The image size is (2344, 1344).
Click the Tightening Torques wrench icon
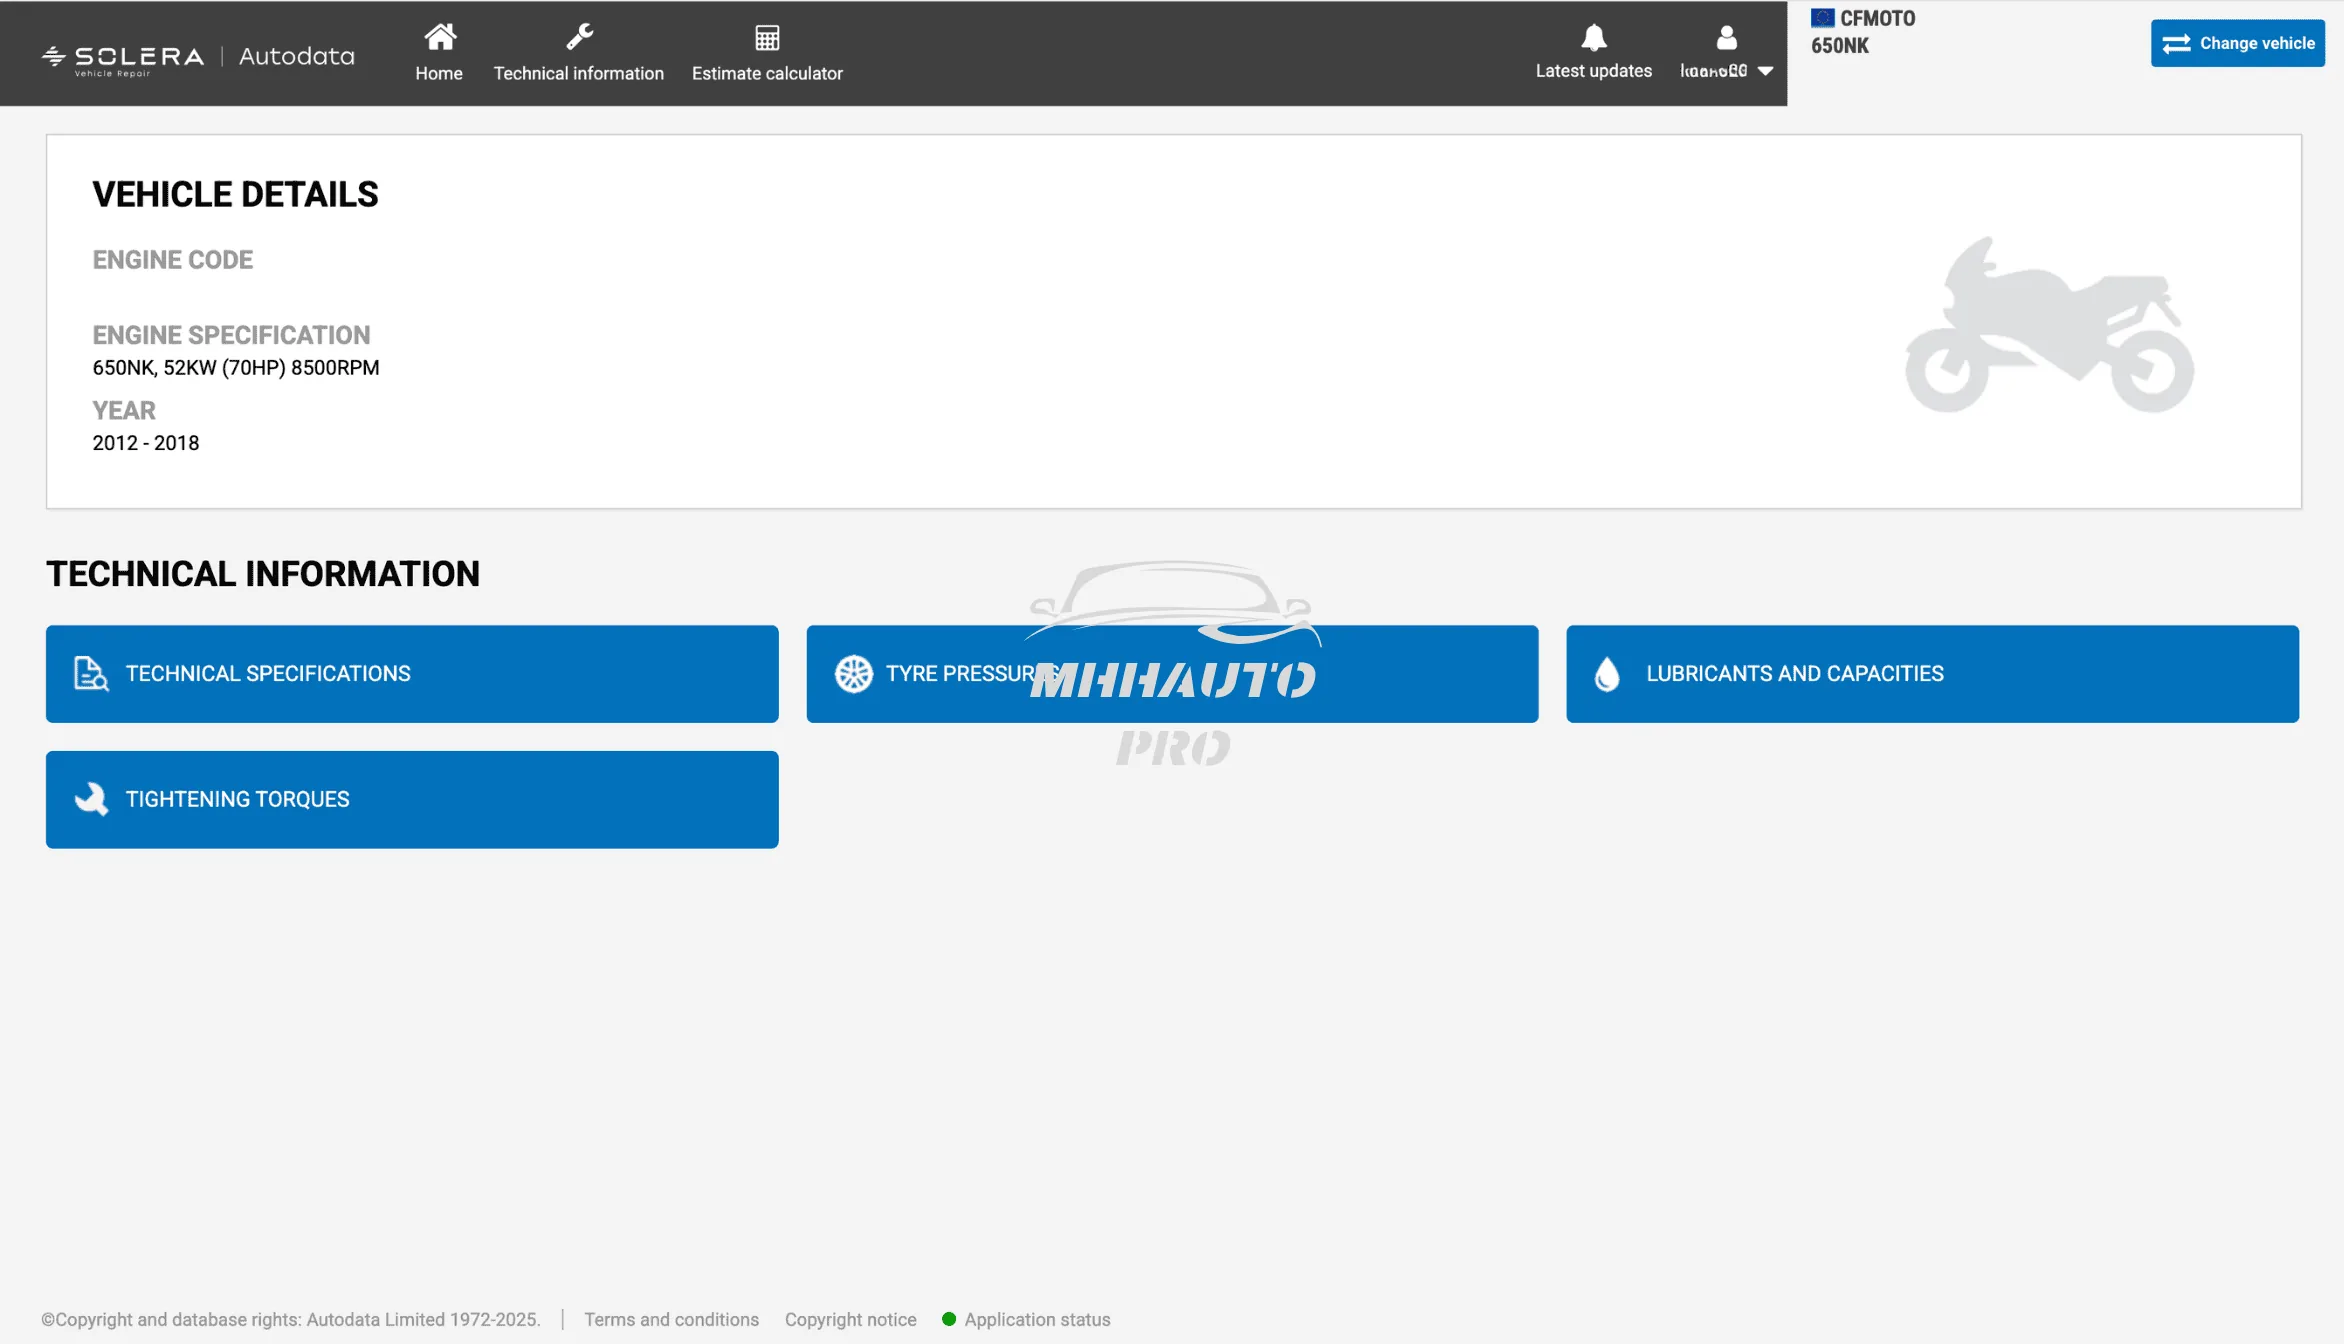[x=91, y=799]
